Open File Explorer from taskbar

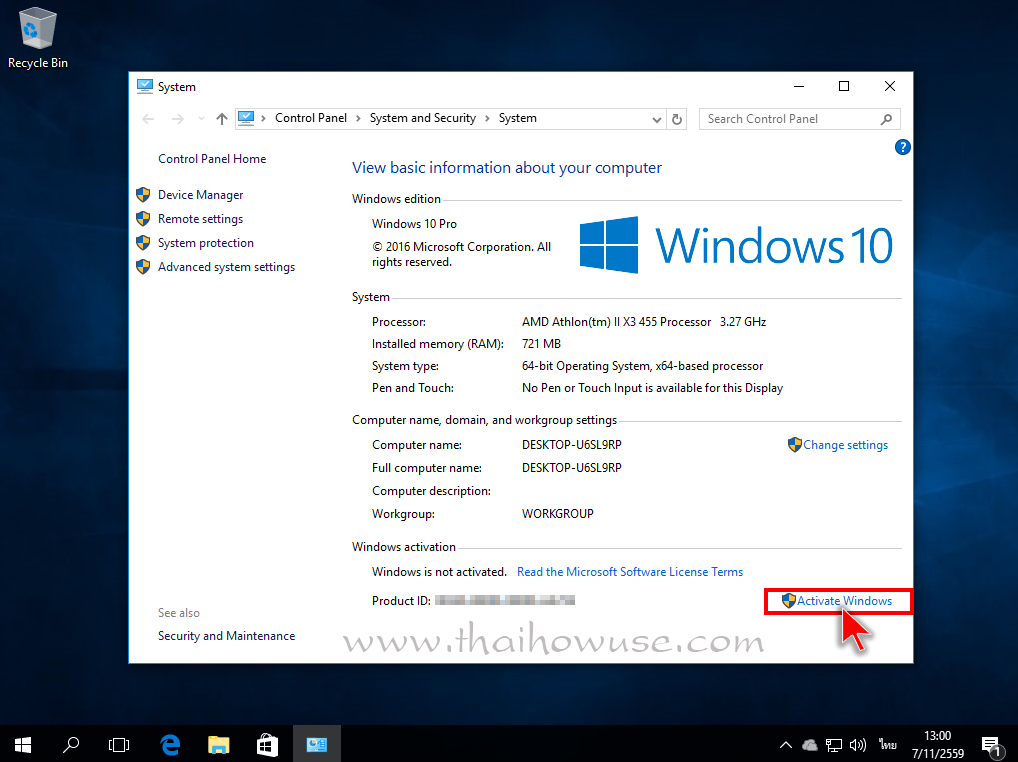tap(219, 744)
